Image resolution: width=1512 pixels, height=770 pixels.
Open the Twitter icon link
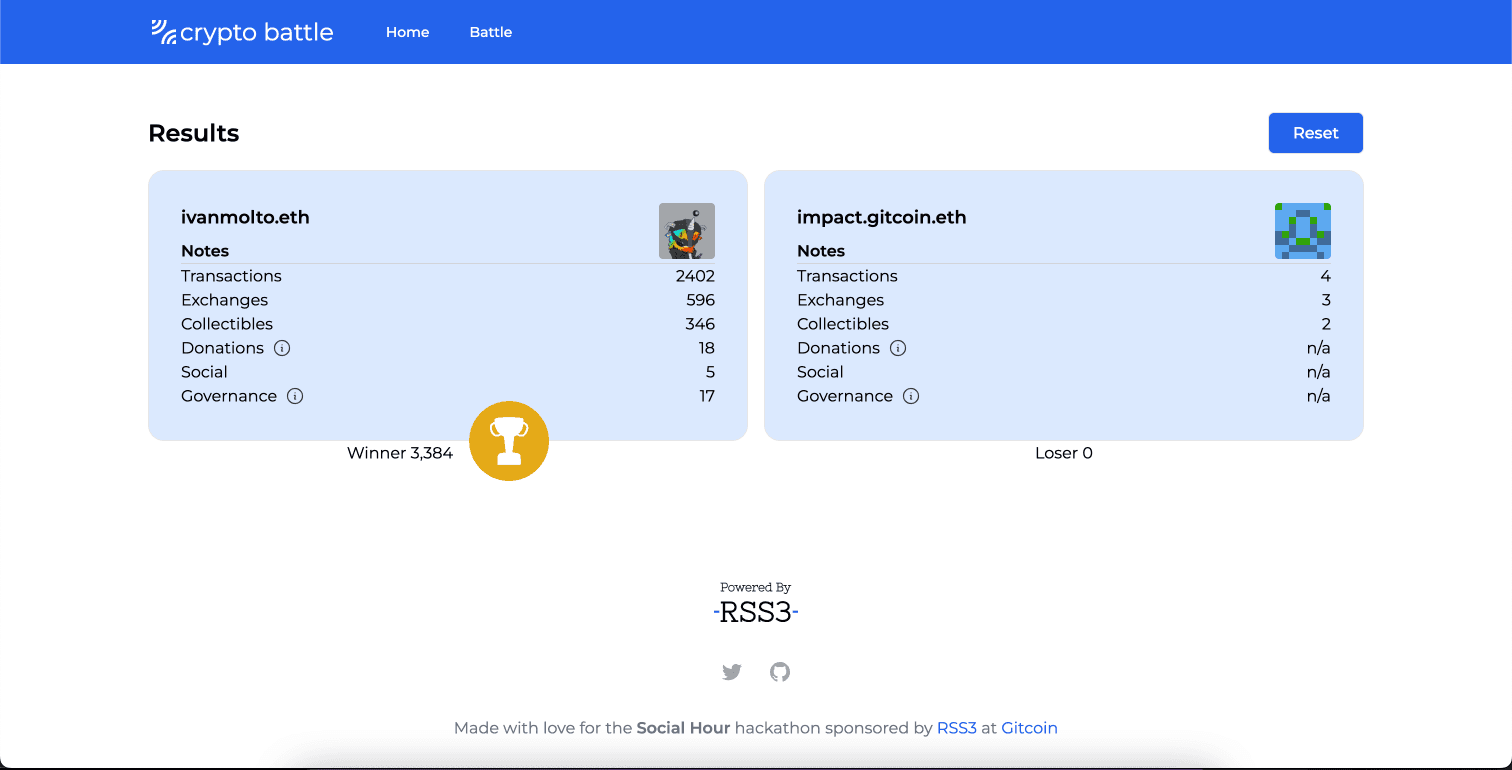[x=732, y=672]
